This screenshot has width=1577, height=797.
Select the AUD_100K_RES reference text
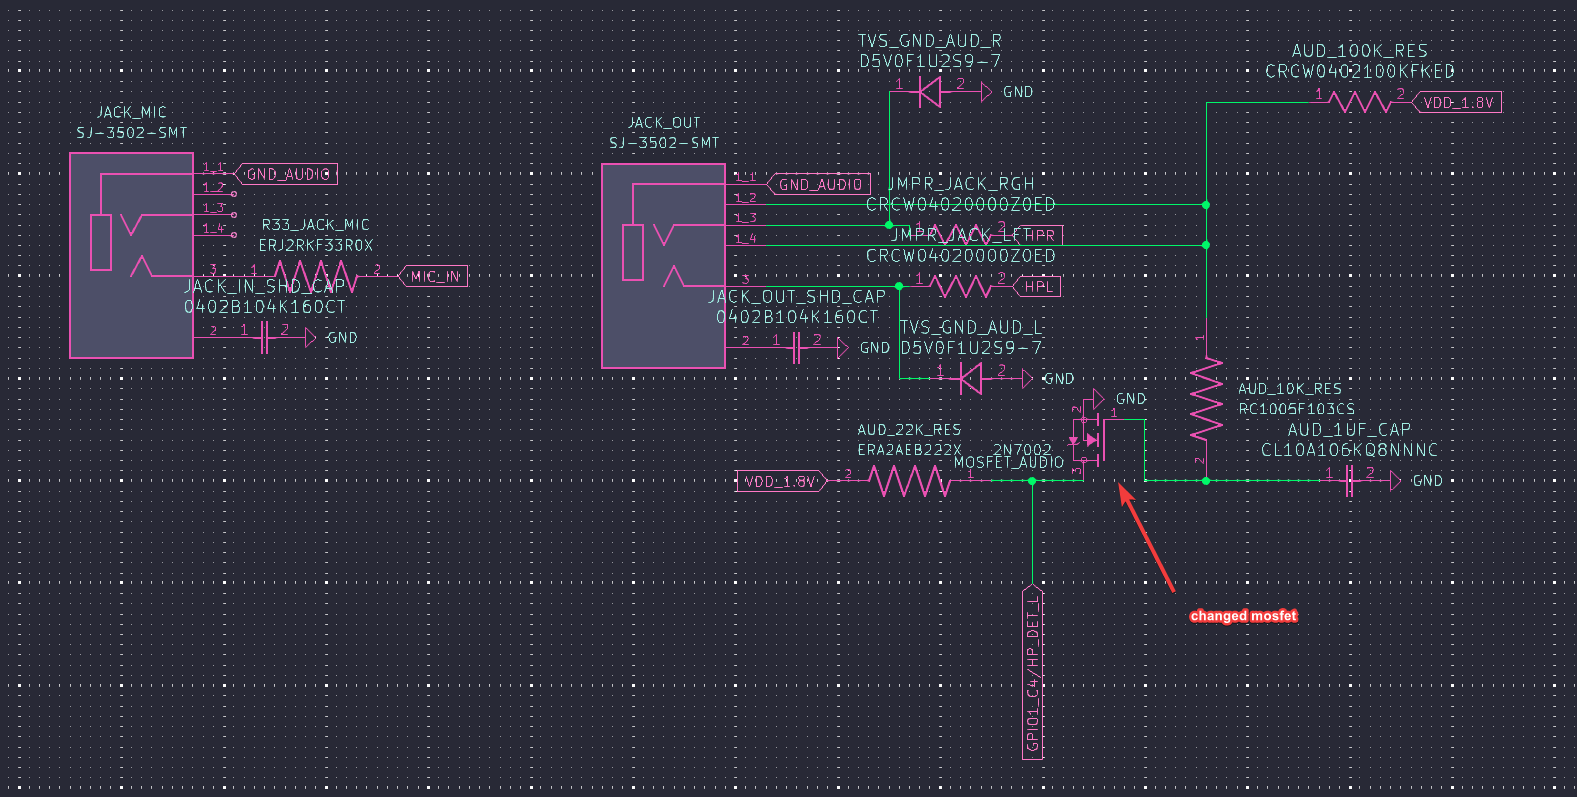[x=1360, y=51]
